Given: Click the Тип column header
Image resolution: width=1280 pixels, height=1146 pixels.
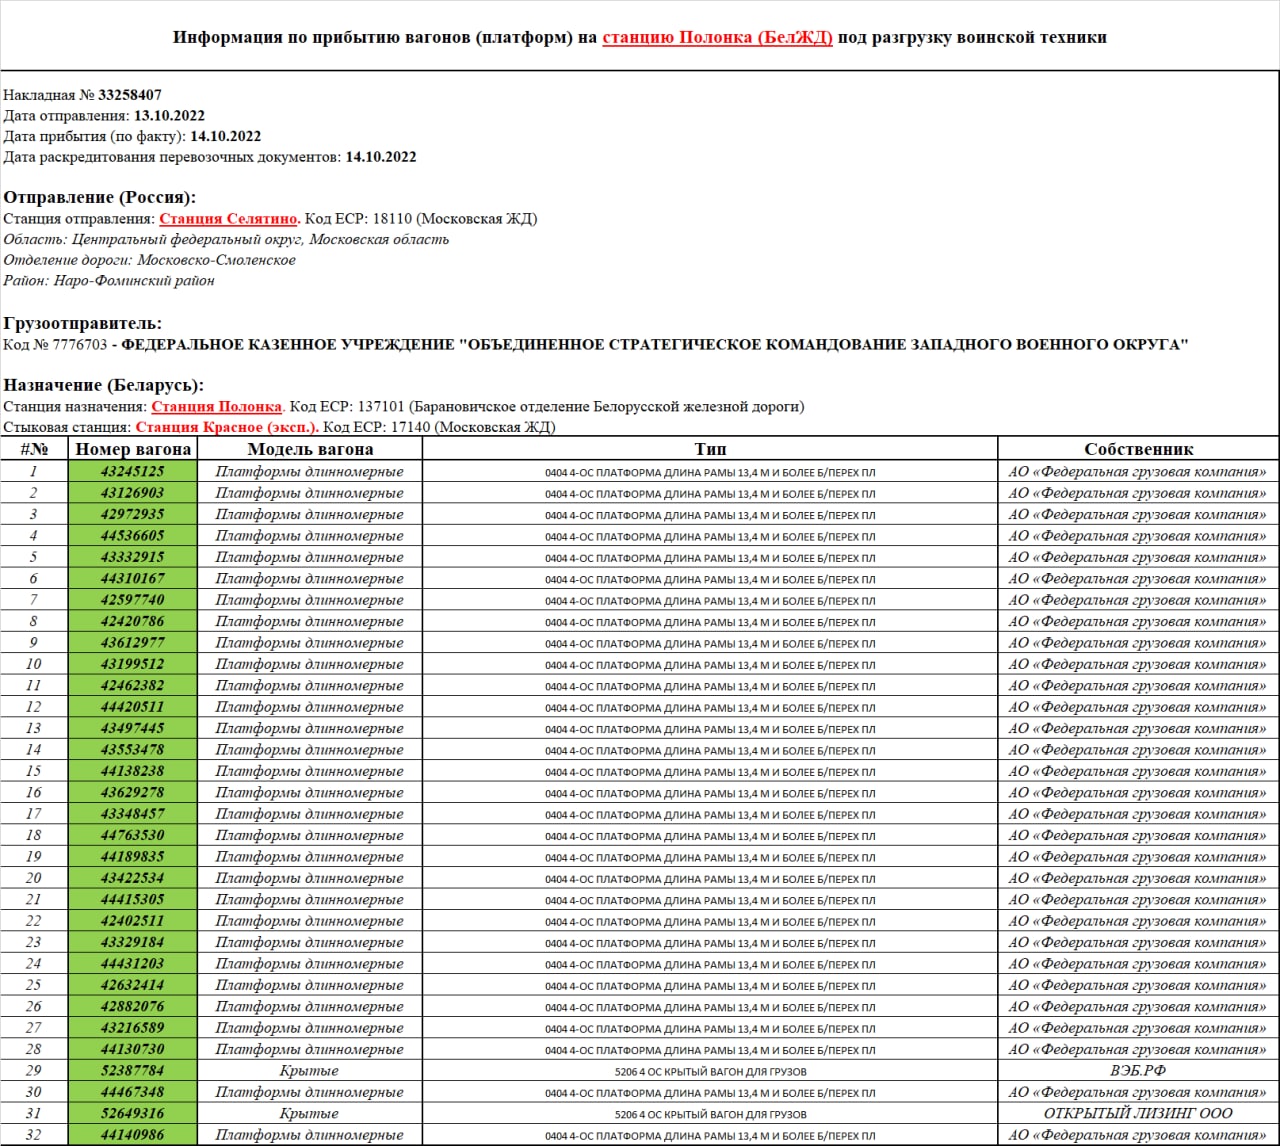Looking at the screenshot, I should [710, 449].
